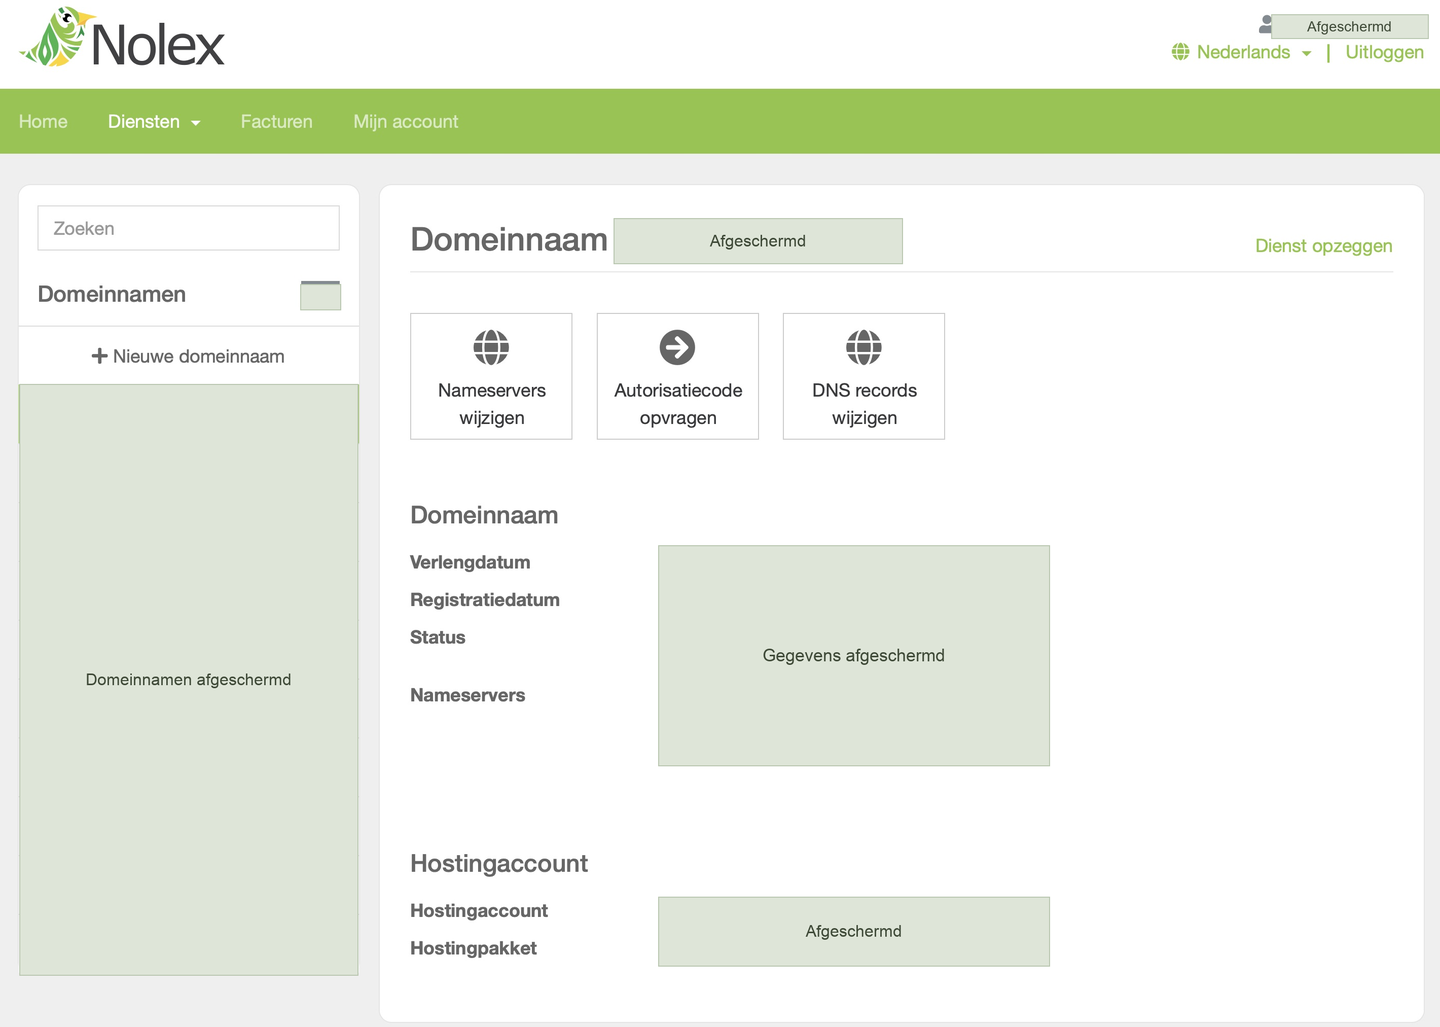This screenshot has width=1440, height=1027.
Task: Open the Facturen menu item
Action: click(277, 122)
